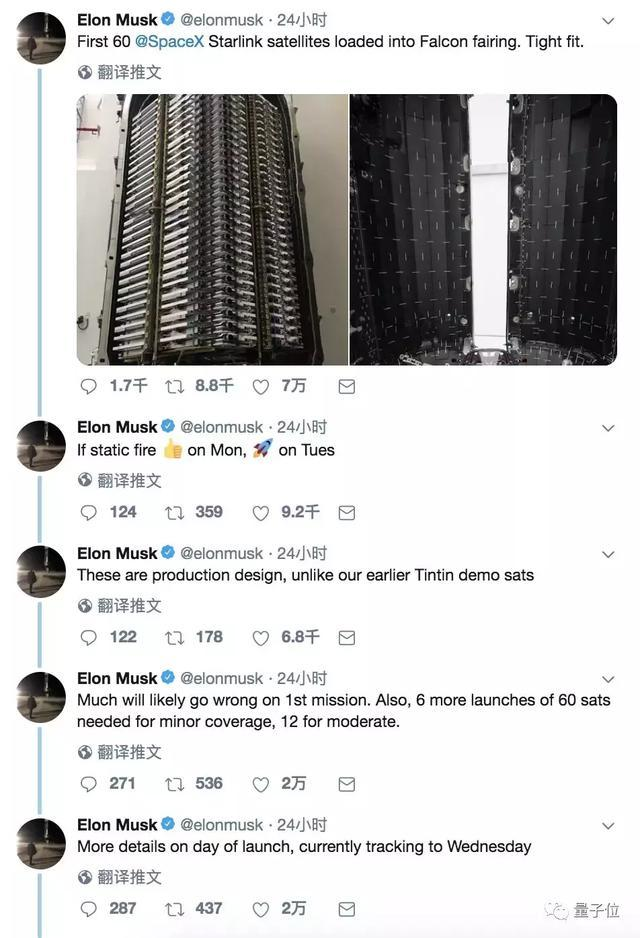Open Elon Musk's avatar on first tweet
This screenshot has width=640, height=938.
pyautogui.click(x=42, y=38)
